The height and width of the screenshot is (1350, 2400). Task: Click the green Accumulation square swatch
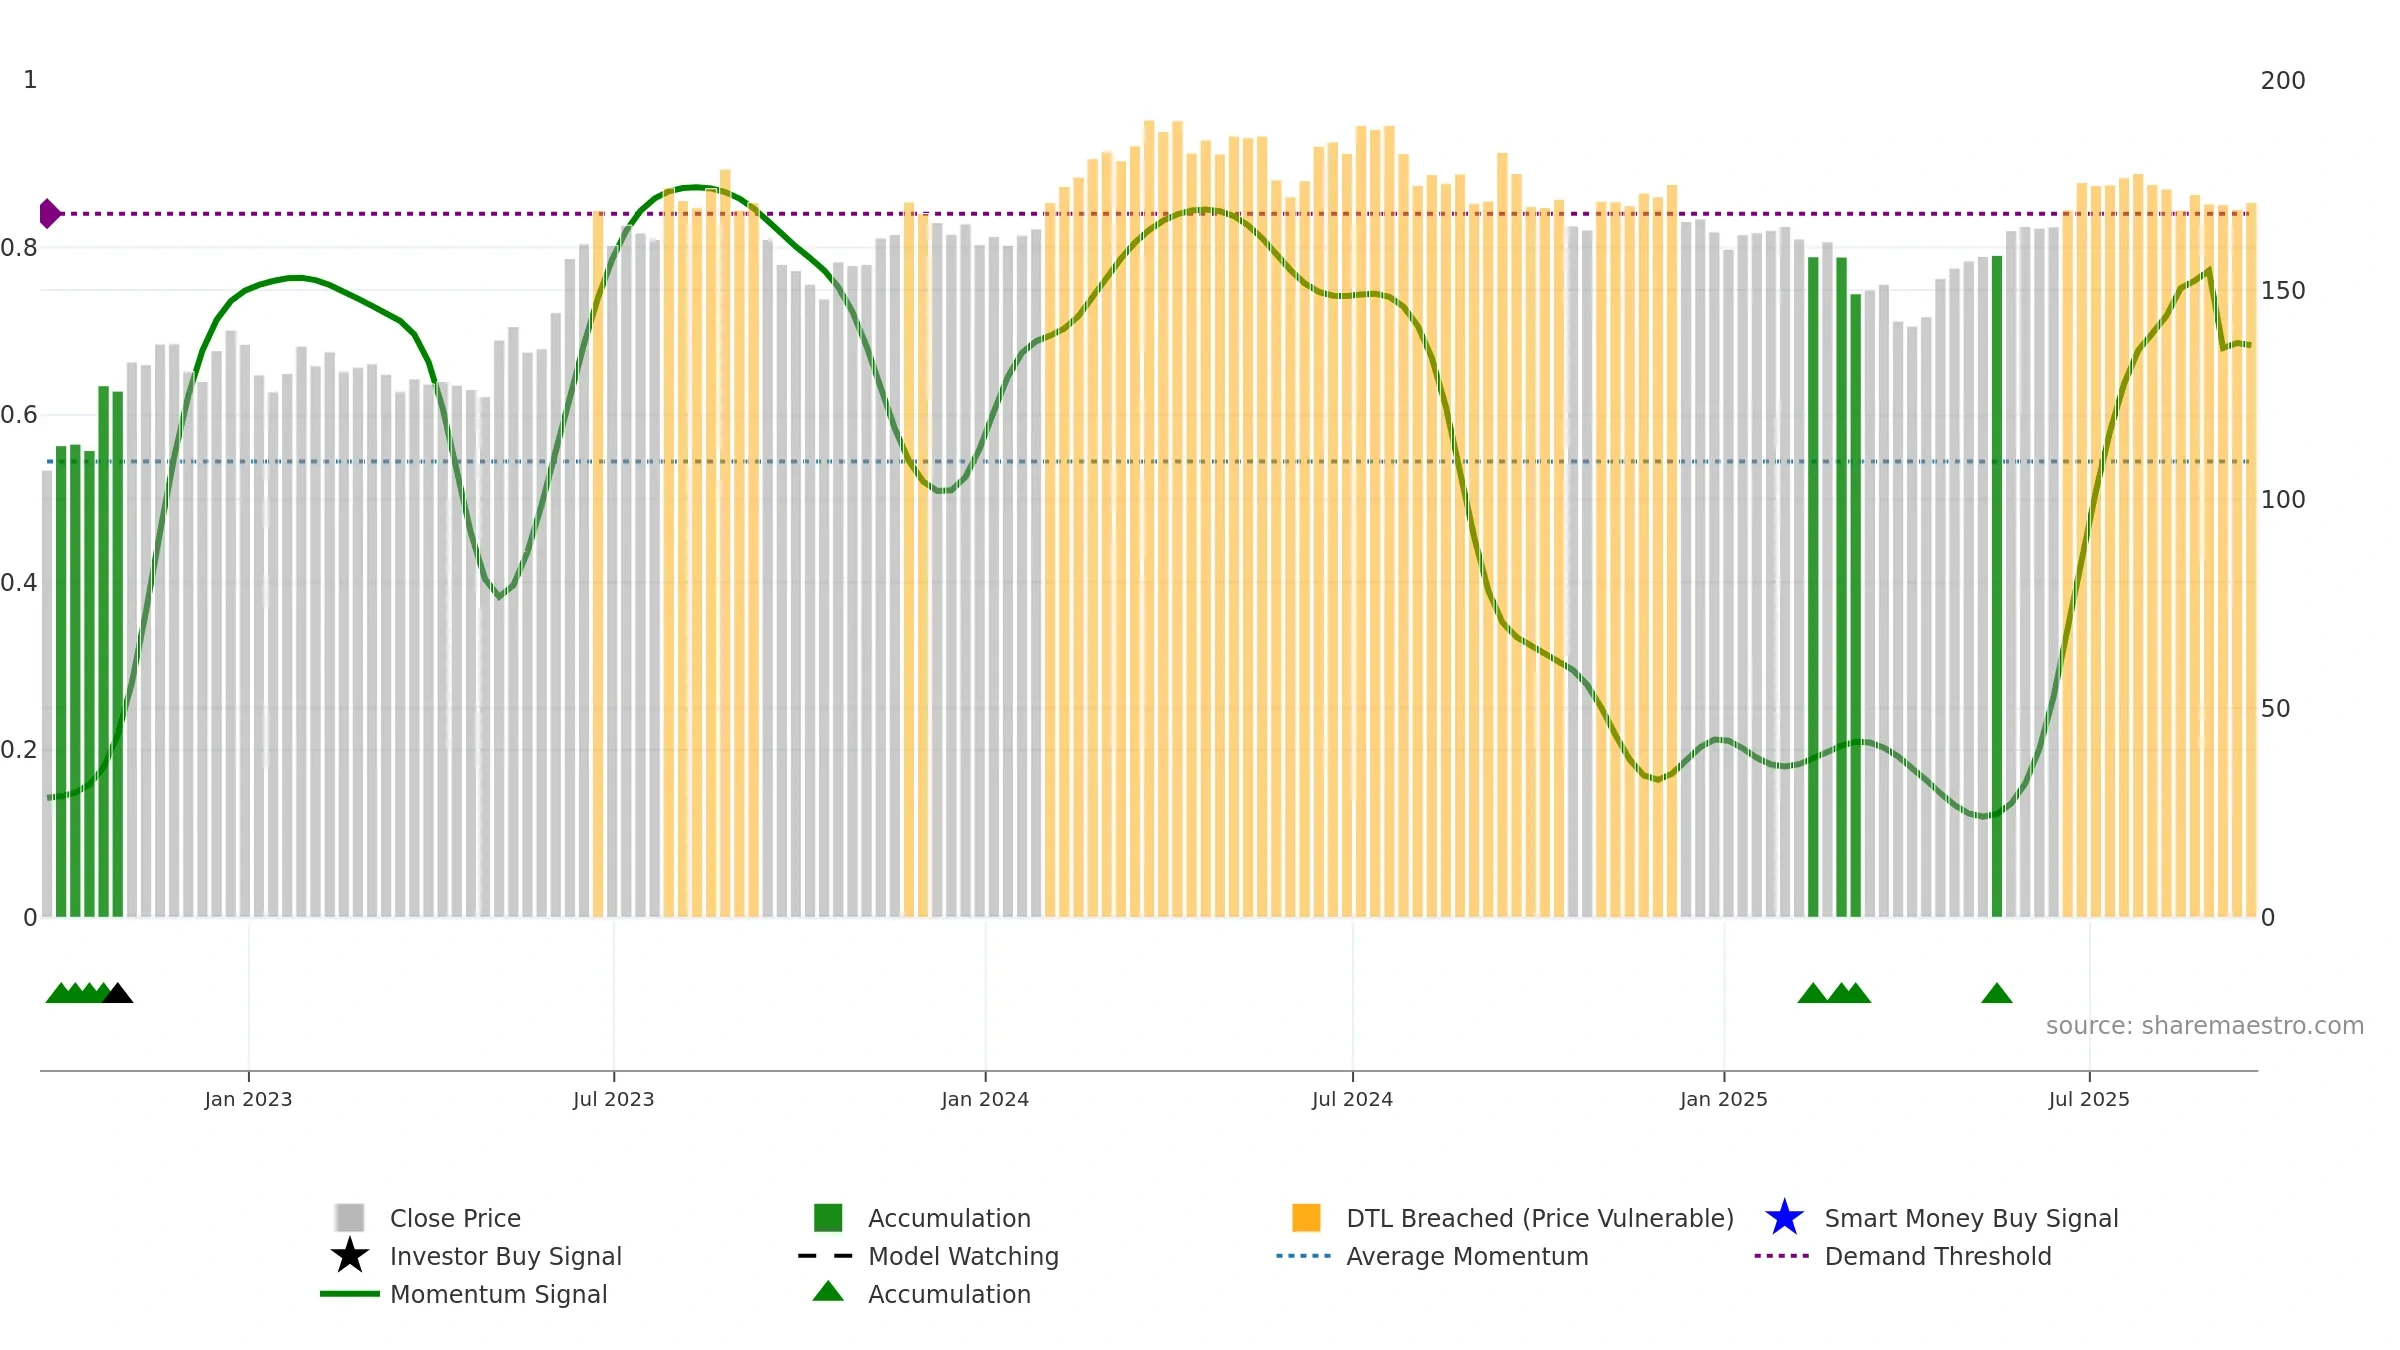[828, 1217]
